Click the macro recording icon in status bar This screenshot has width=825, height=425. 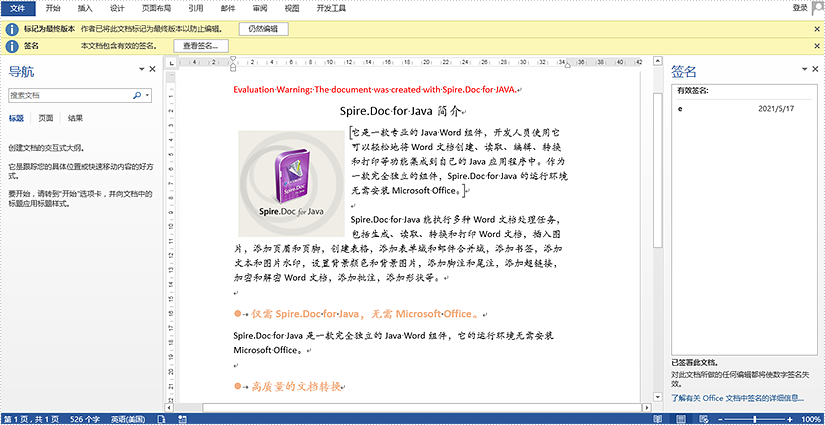pos(183,419)
